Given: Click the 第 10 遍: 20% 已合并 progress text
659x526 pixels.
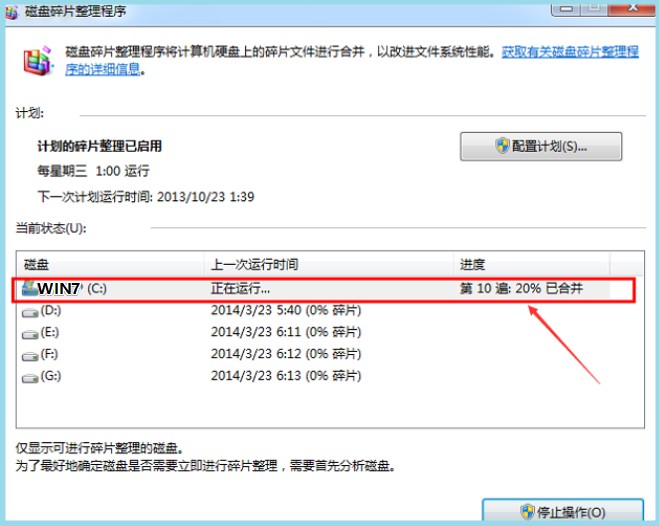Looking at the screenshot, I should 521,289.
